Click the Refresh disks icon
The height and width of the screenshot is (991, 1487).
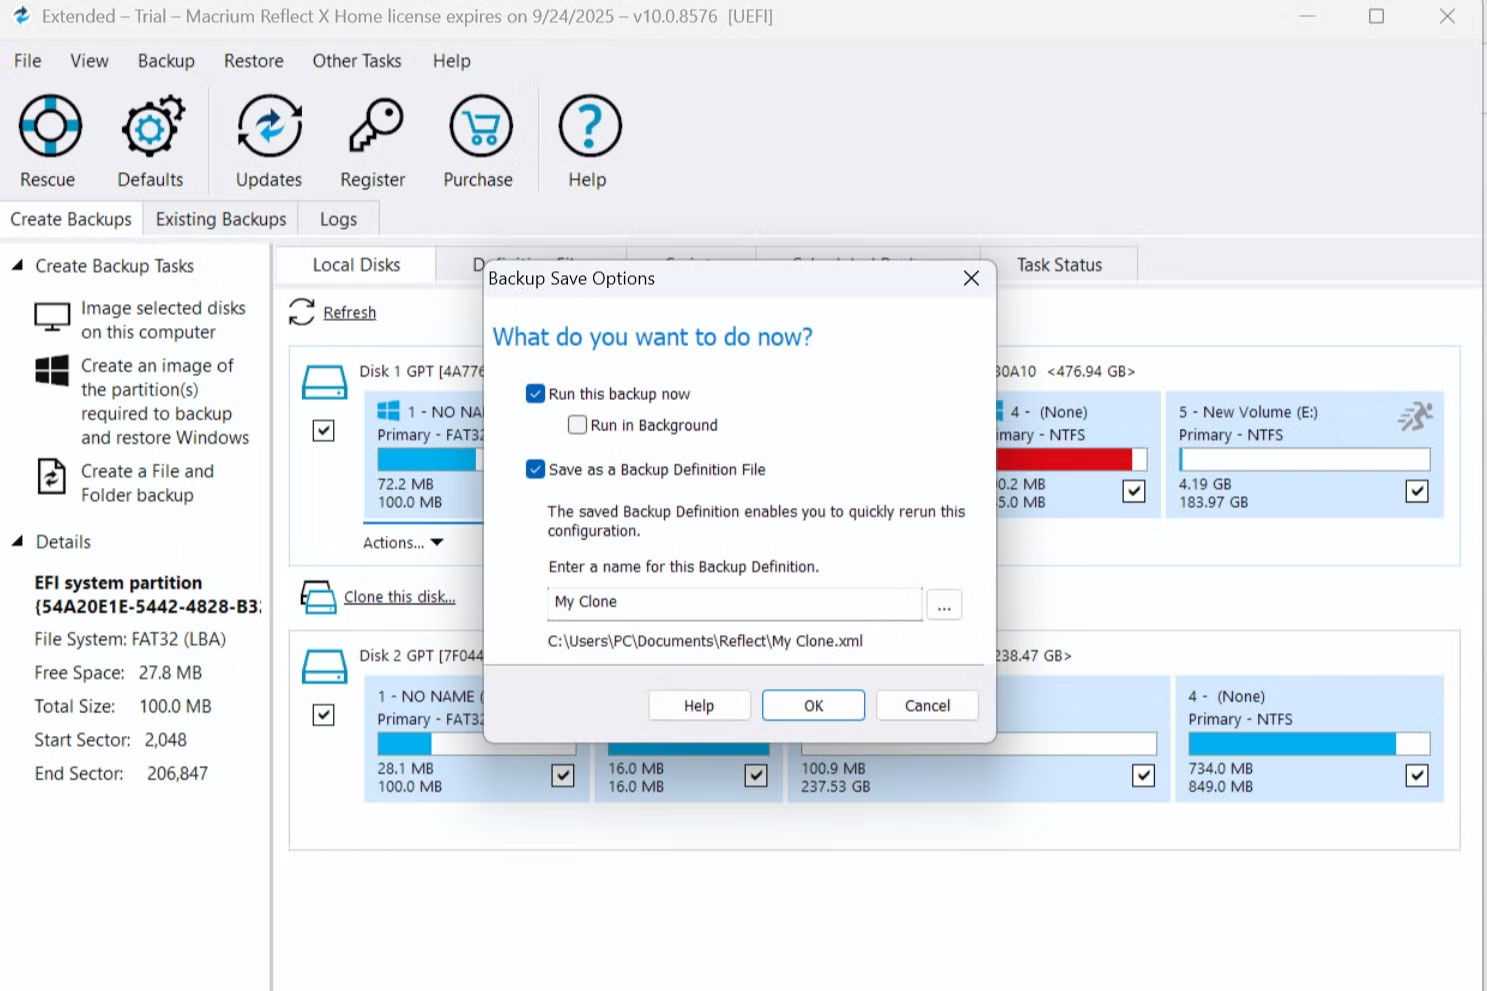point(303,313)
